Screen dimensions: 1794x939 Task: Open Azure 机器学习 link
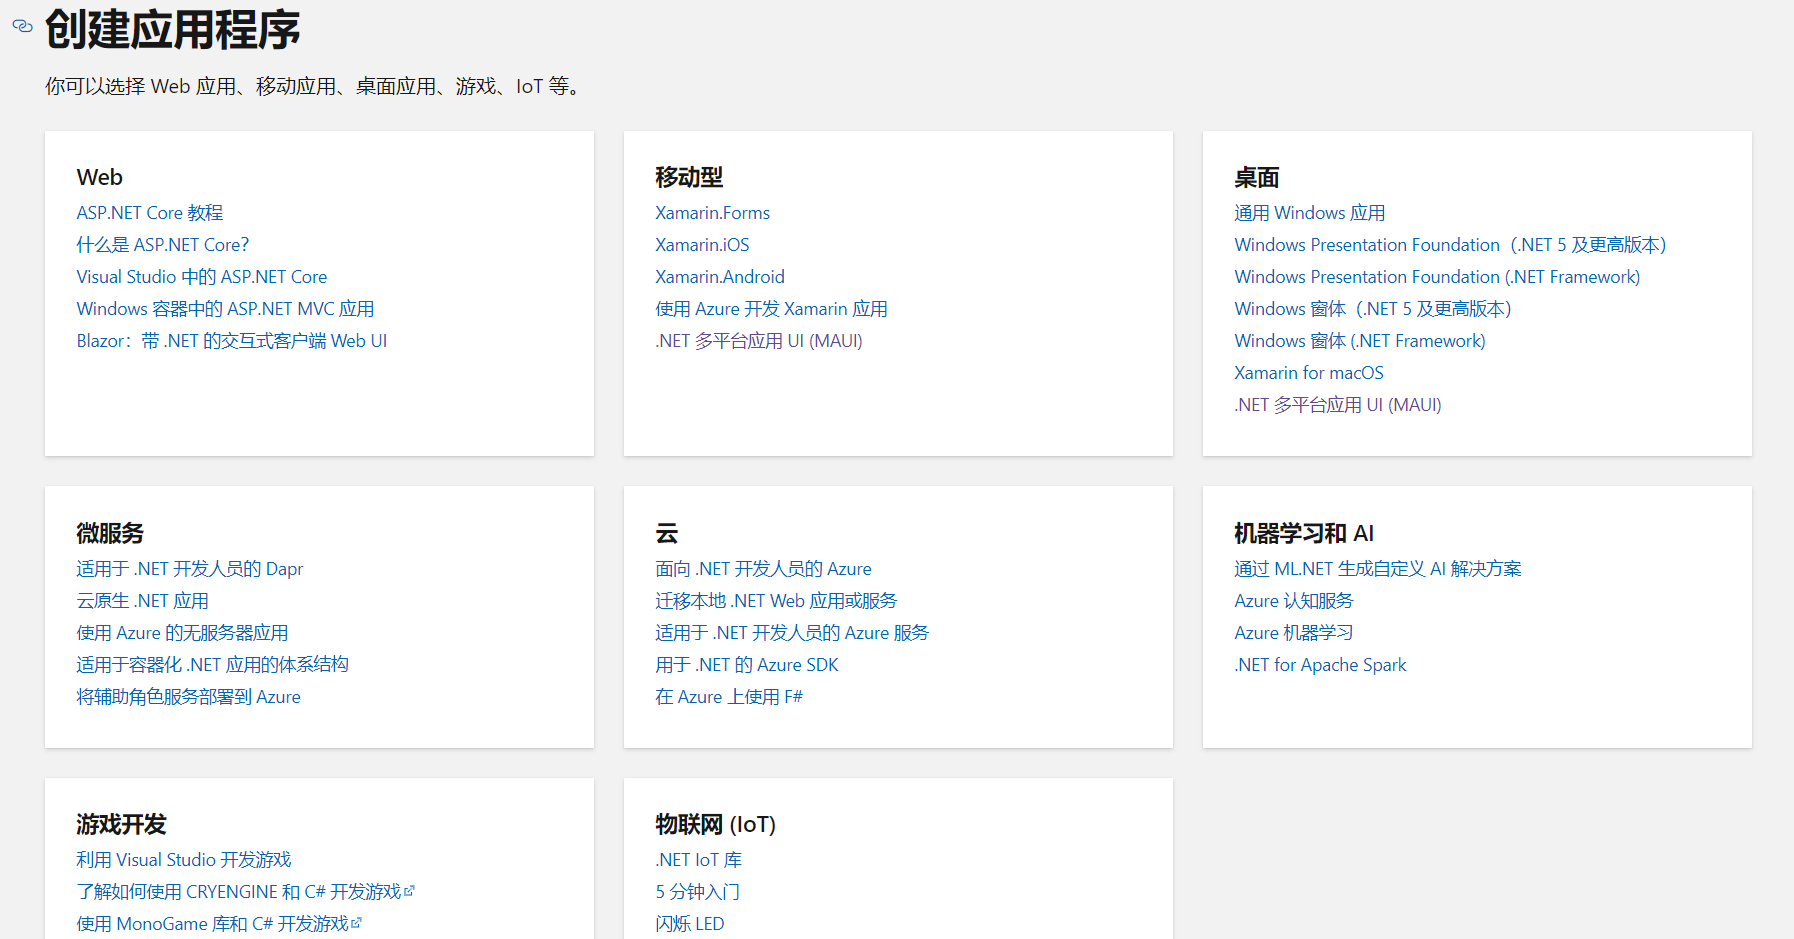1294,633
